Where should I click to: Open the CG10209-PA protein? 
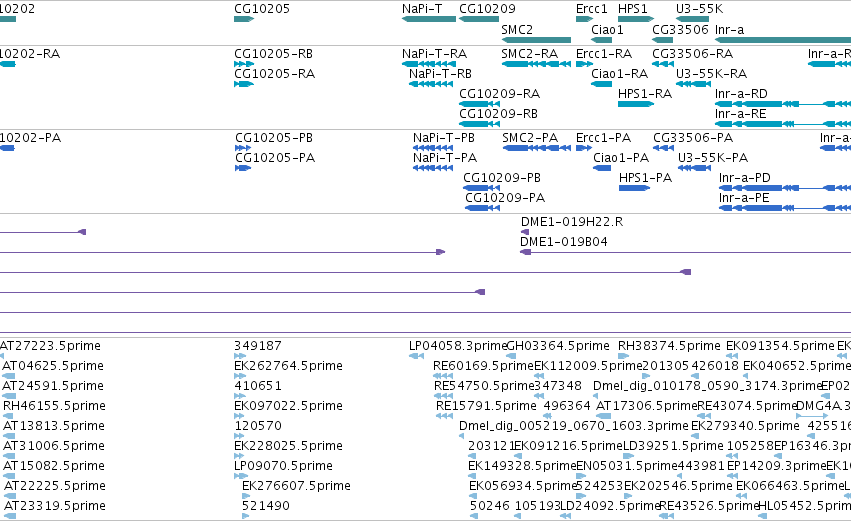(482, 208)
